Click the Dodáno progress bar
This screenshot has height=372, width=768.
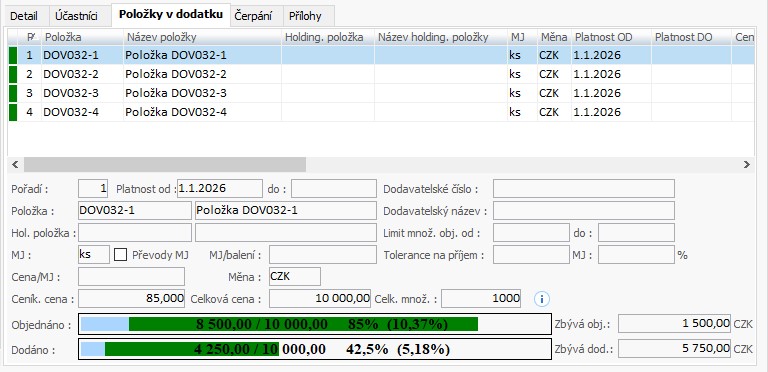pyautogui.click(x=315, y=349)
